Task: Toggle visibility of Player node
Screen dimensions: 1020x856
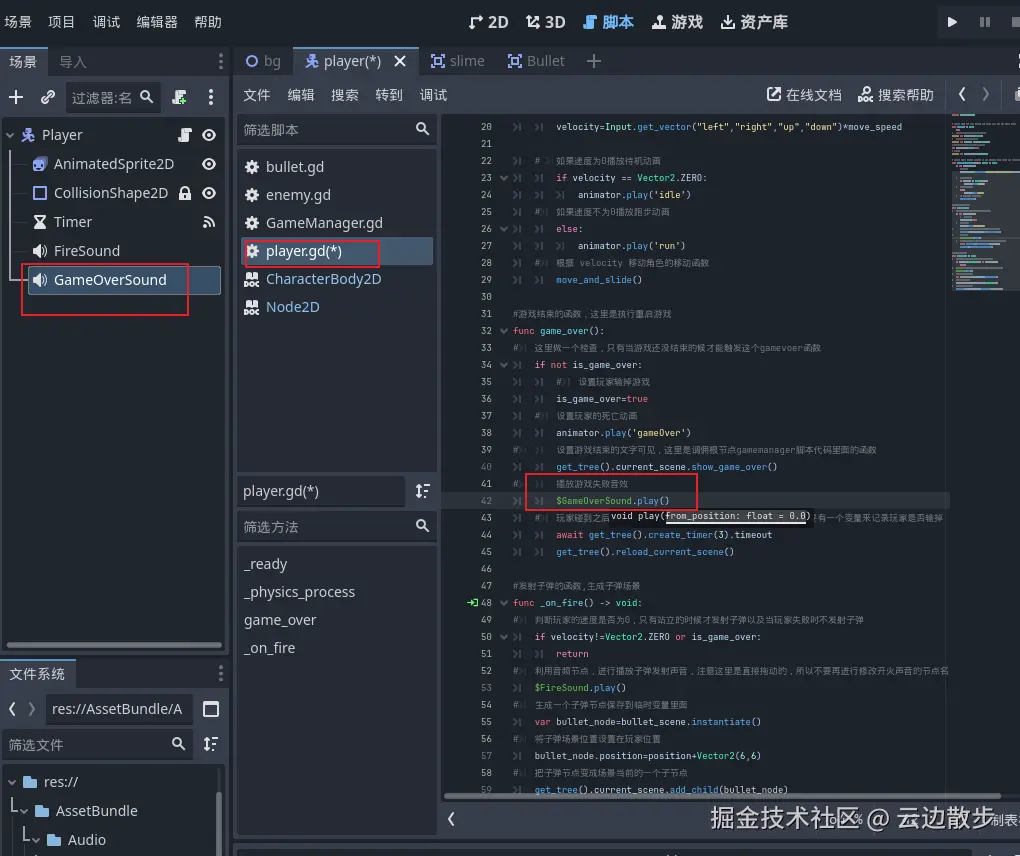Action: pos(209,135)
